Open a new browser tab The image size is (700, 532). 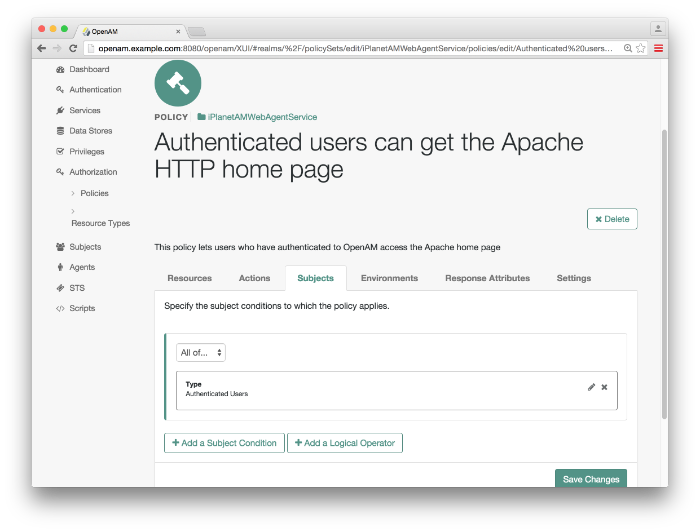tap(196, 32)
